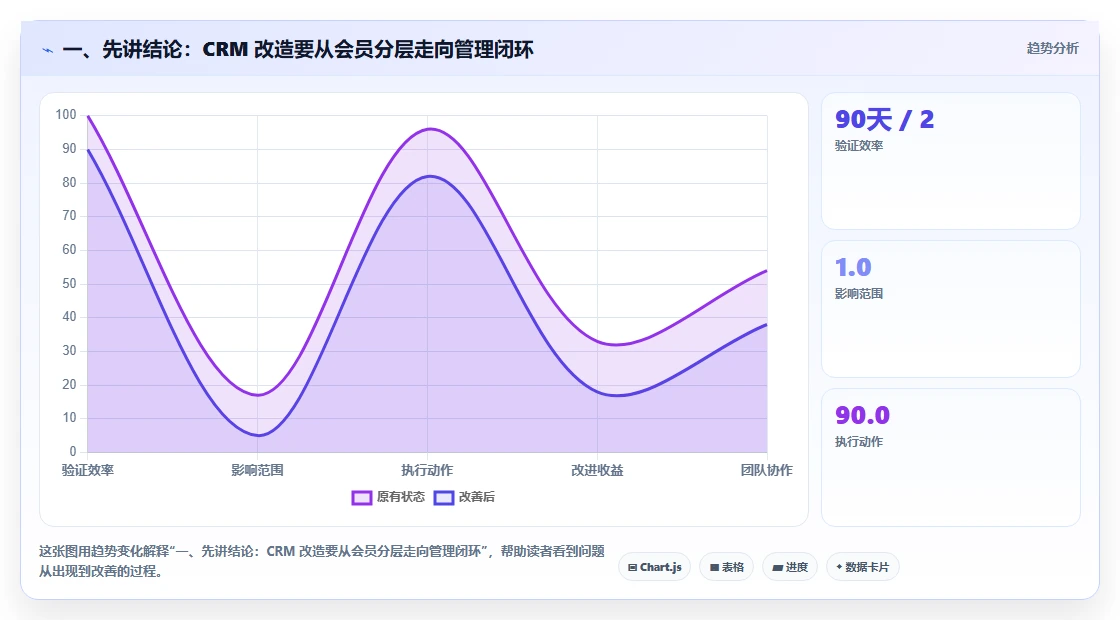The width and height of the screenshot is (1120, 620).
Task: Click the 100 y-axis tick label
Action: point(66,114)
